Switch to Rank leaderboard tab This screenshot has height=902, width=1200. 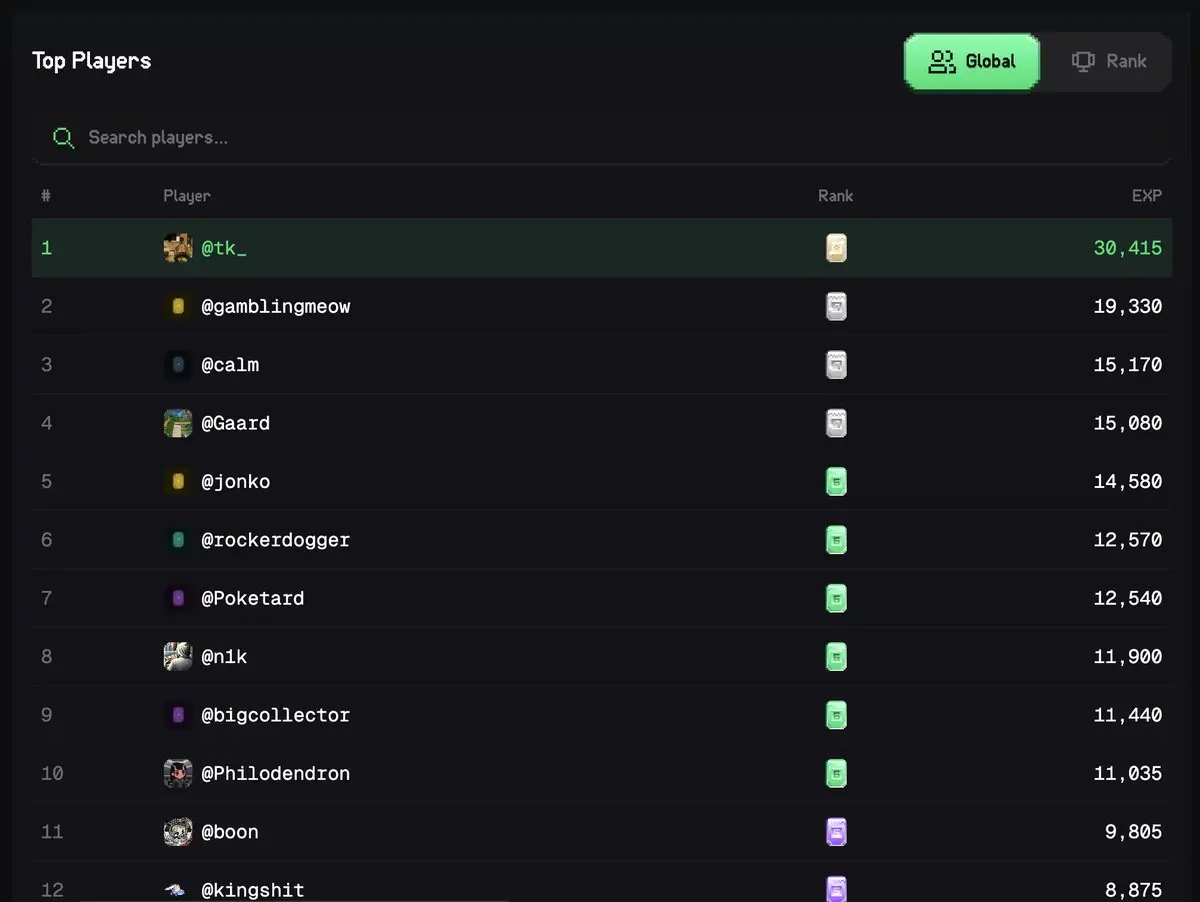1108,62
